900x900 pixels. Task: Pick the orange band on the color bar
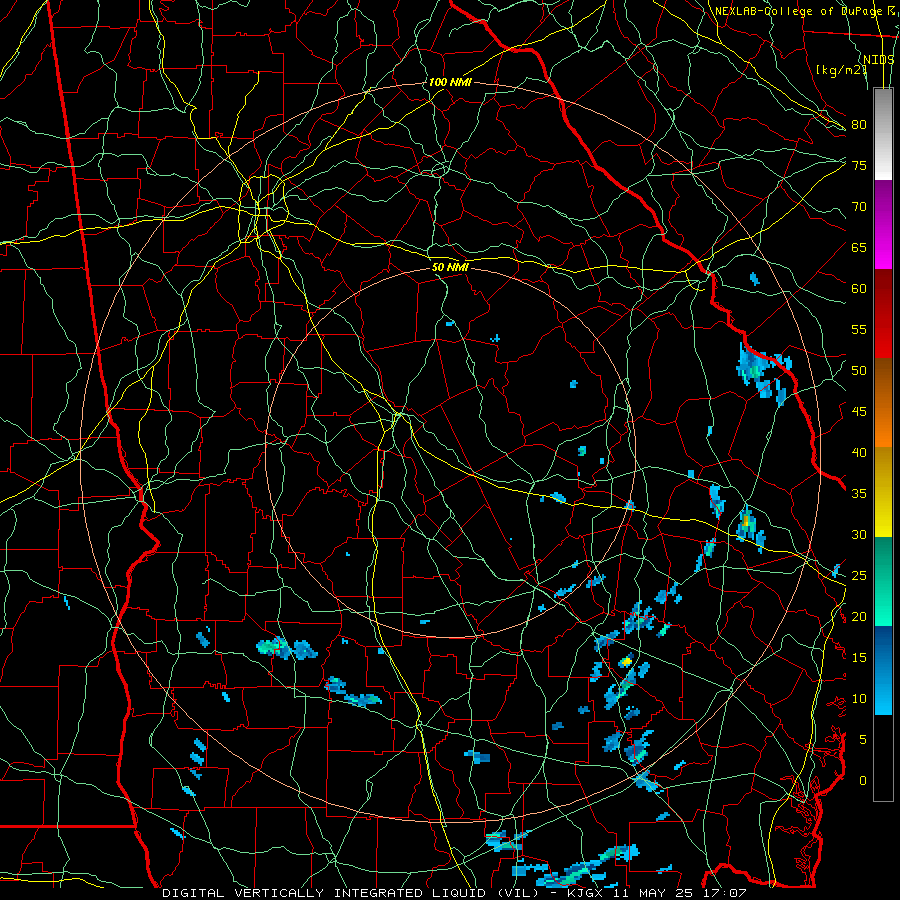(883, 403)
